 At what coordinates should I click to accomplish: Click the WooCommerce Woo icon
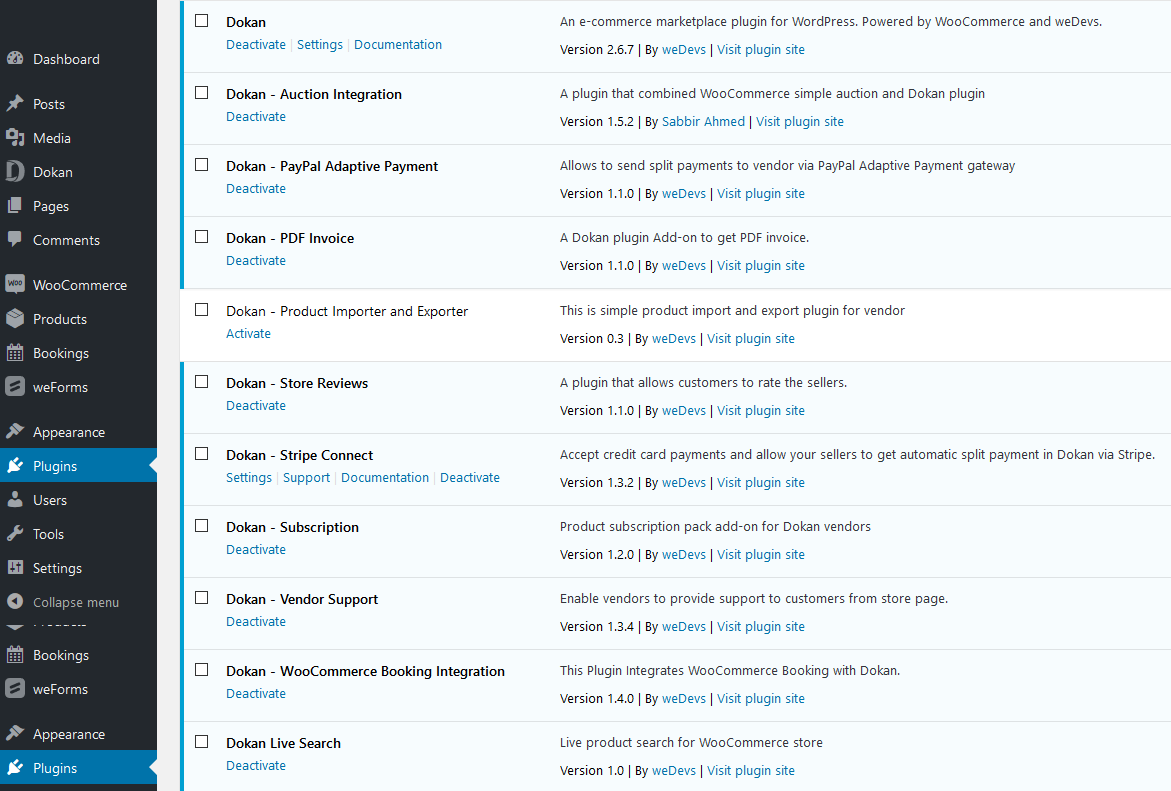click(x=15, y=284)
